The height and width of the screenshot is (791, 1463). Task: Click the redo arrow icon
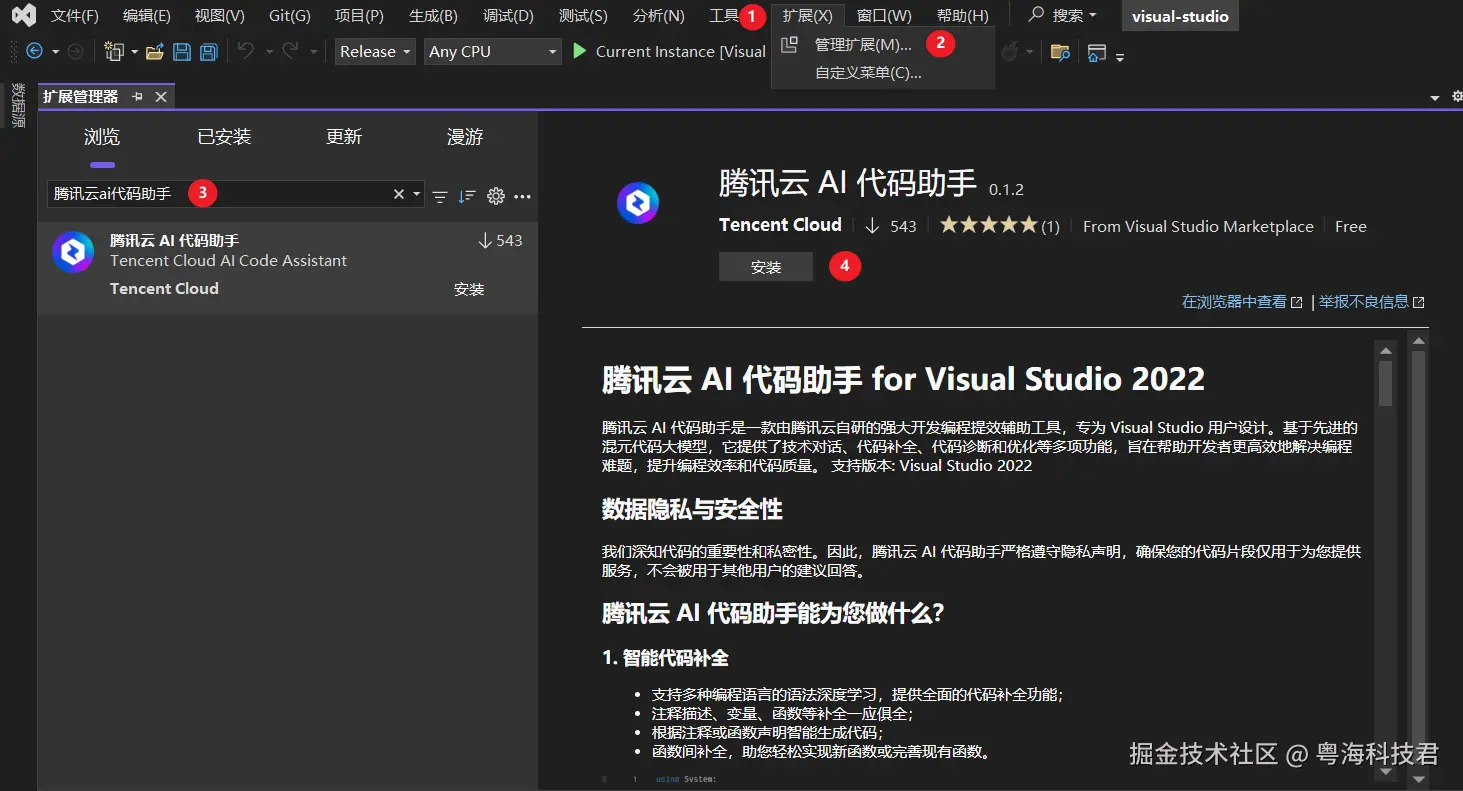pyautogui.click(x=290, y=51)
